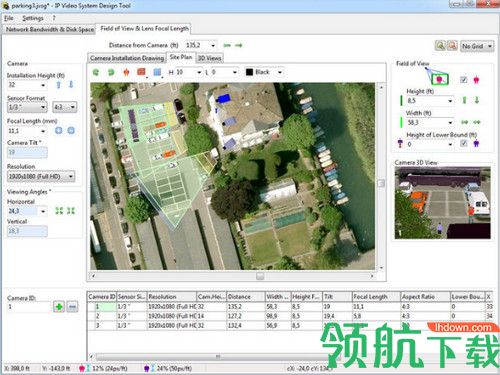Switch to Network Bandwidth & Disk Space tab
The image size is (500, 375).
(x=50, y=29)
